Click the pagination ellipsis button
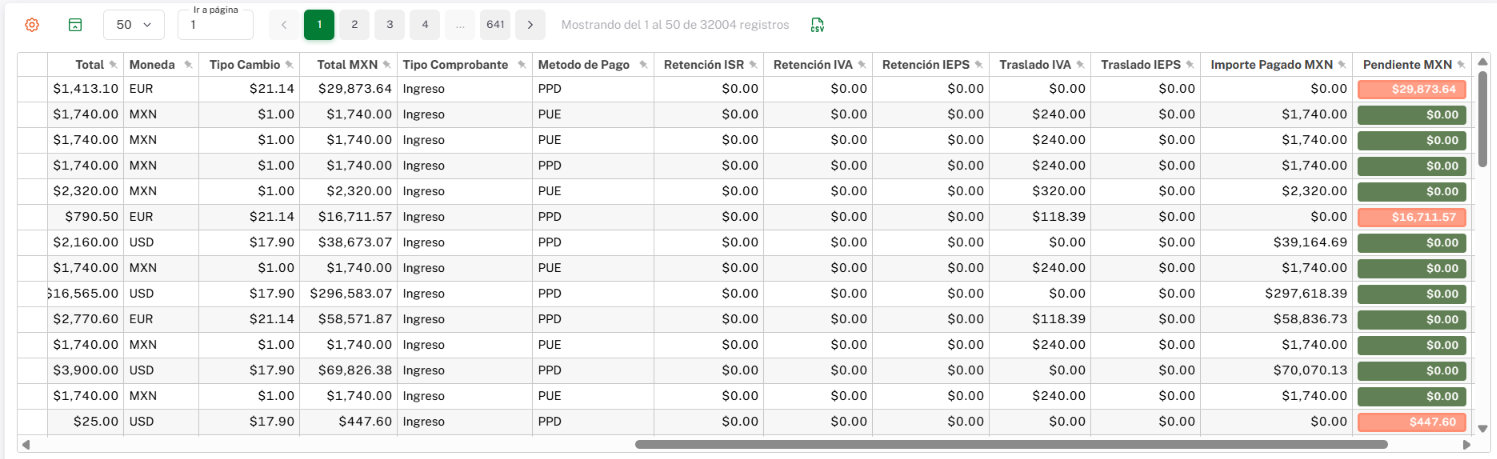Screen dimensions: 1497x459 pos(460,24)
